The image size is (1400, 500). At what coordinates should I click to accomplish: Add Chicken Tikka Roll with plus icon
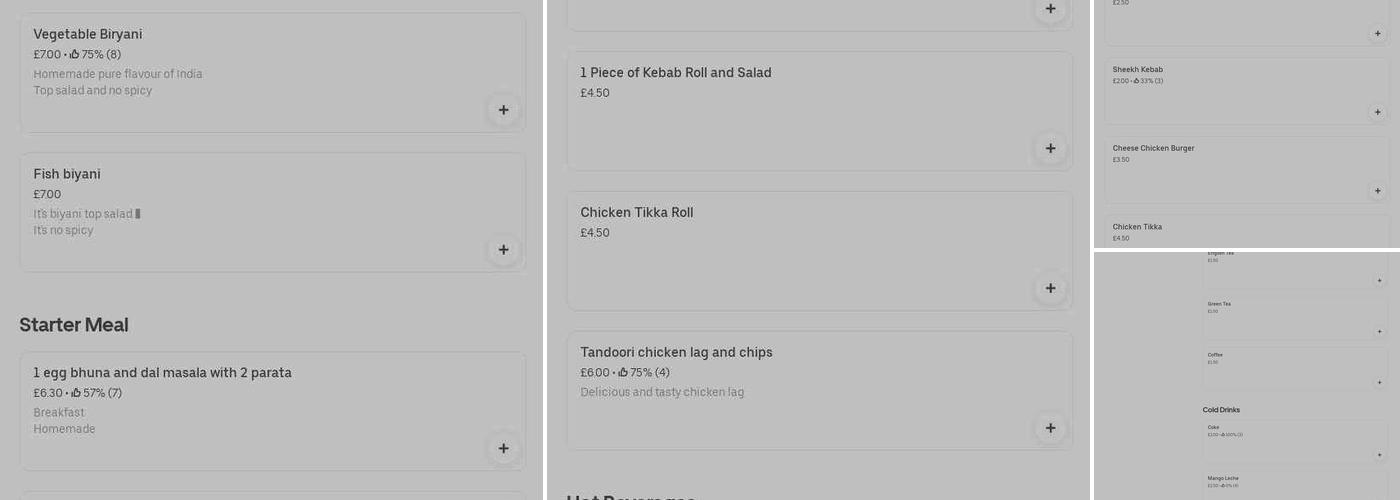pos(1050,289)
